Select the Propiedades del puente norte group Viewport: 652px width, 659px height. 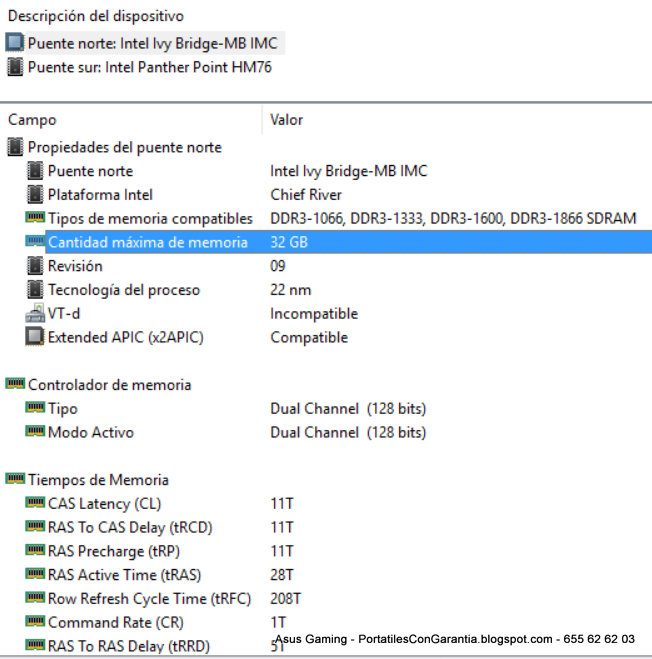pyautogui.click(x=124, y=148)
